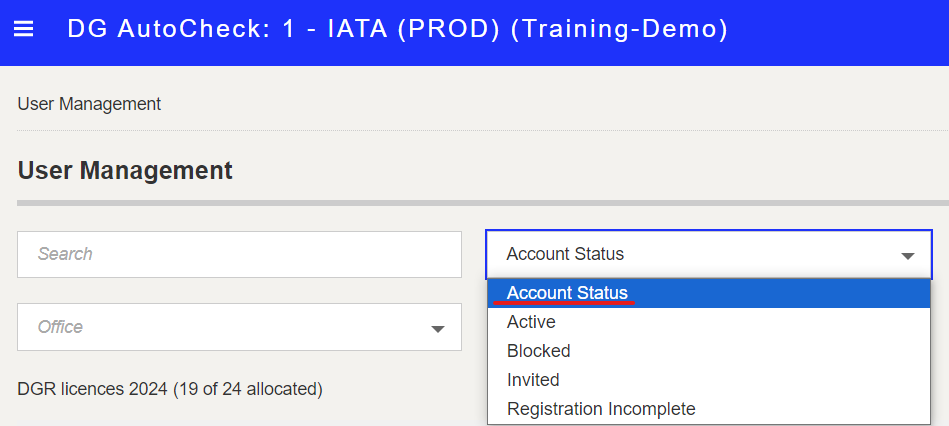This screenshot has height=426, width=949.
Task: Click the (Training-Demo) label in header
Action: click(619, 29)
